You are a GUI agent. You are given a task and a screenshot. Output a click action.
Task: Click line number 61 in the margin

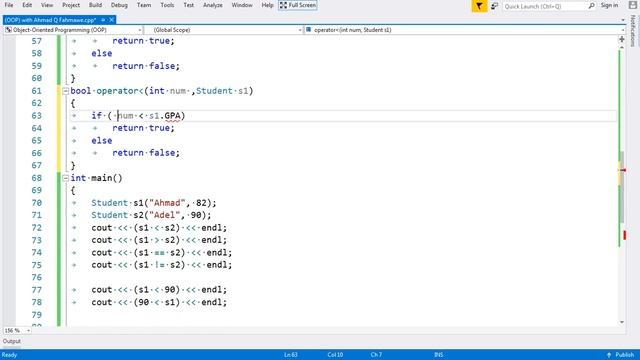(37, 91)
